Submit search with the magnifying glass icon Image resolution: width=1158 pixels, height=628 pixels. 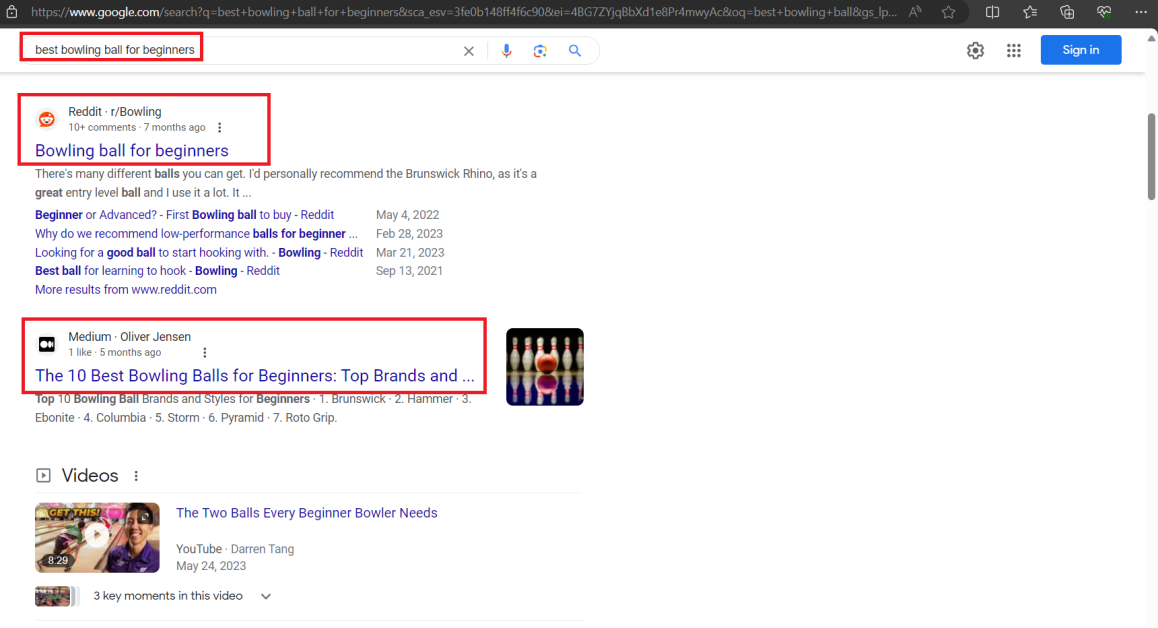pos(575,51)
